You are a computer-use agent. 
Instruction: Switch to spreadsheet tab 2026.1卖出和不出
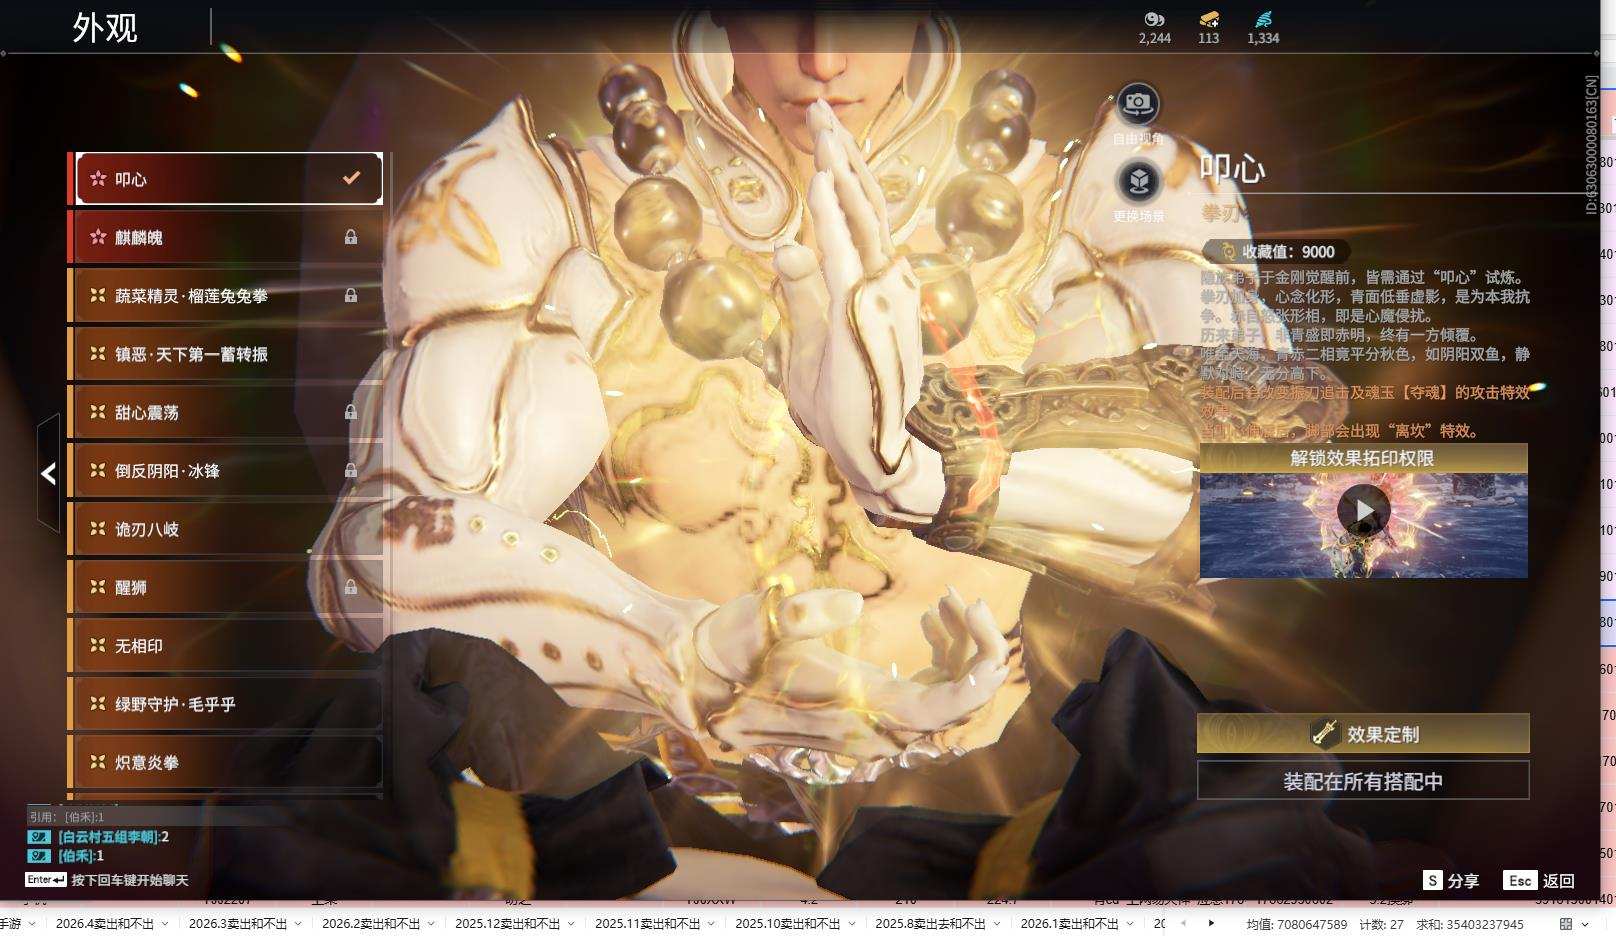(x=1070, y=924)
